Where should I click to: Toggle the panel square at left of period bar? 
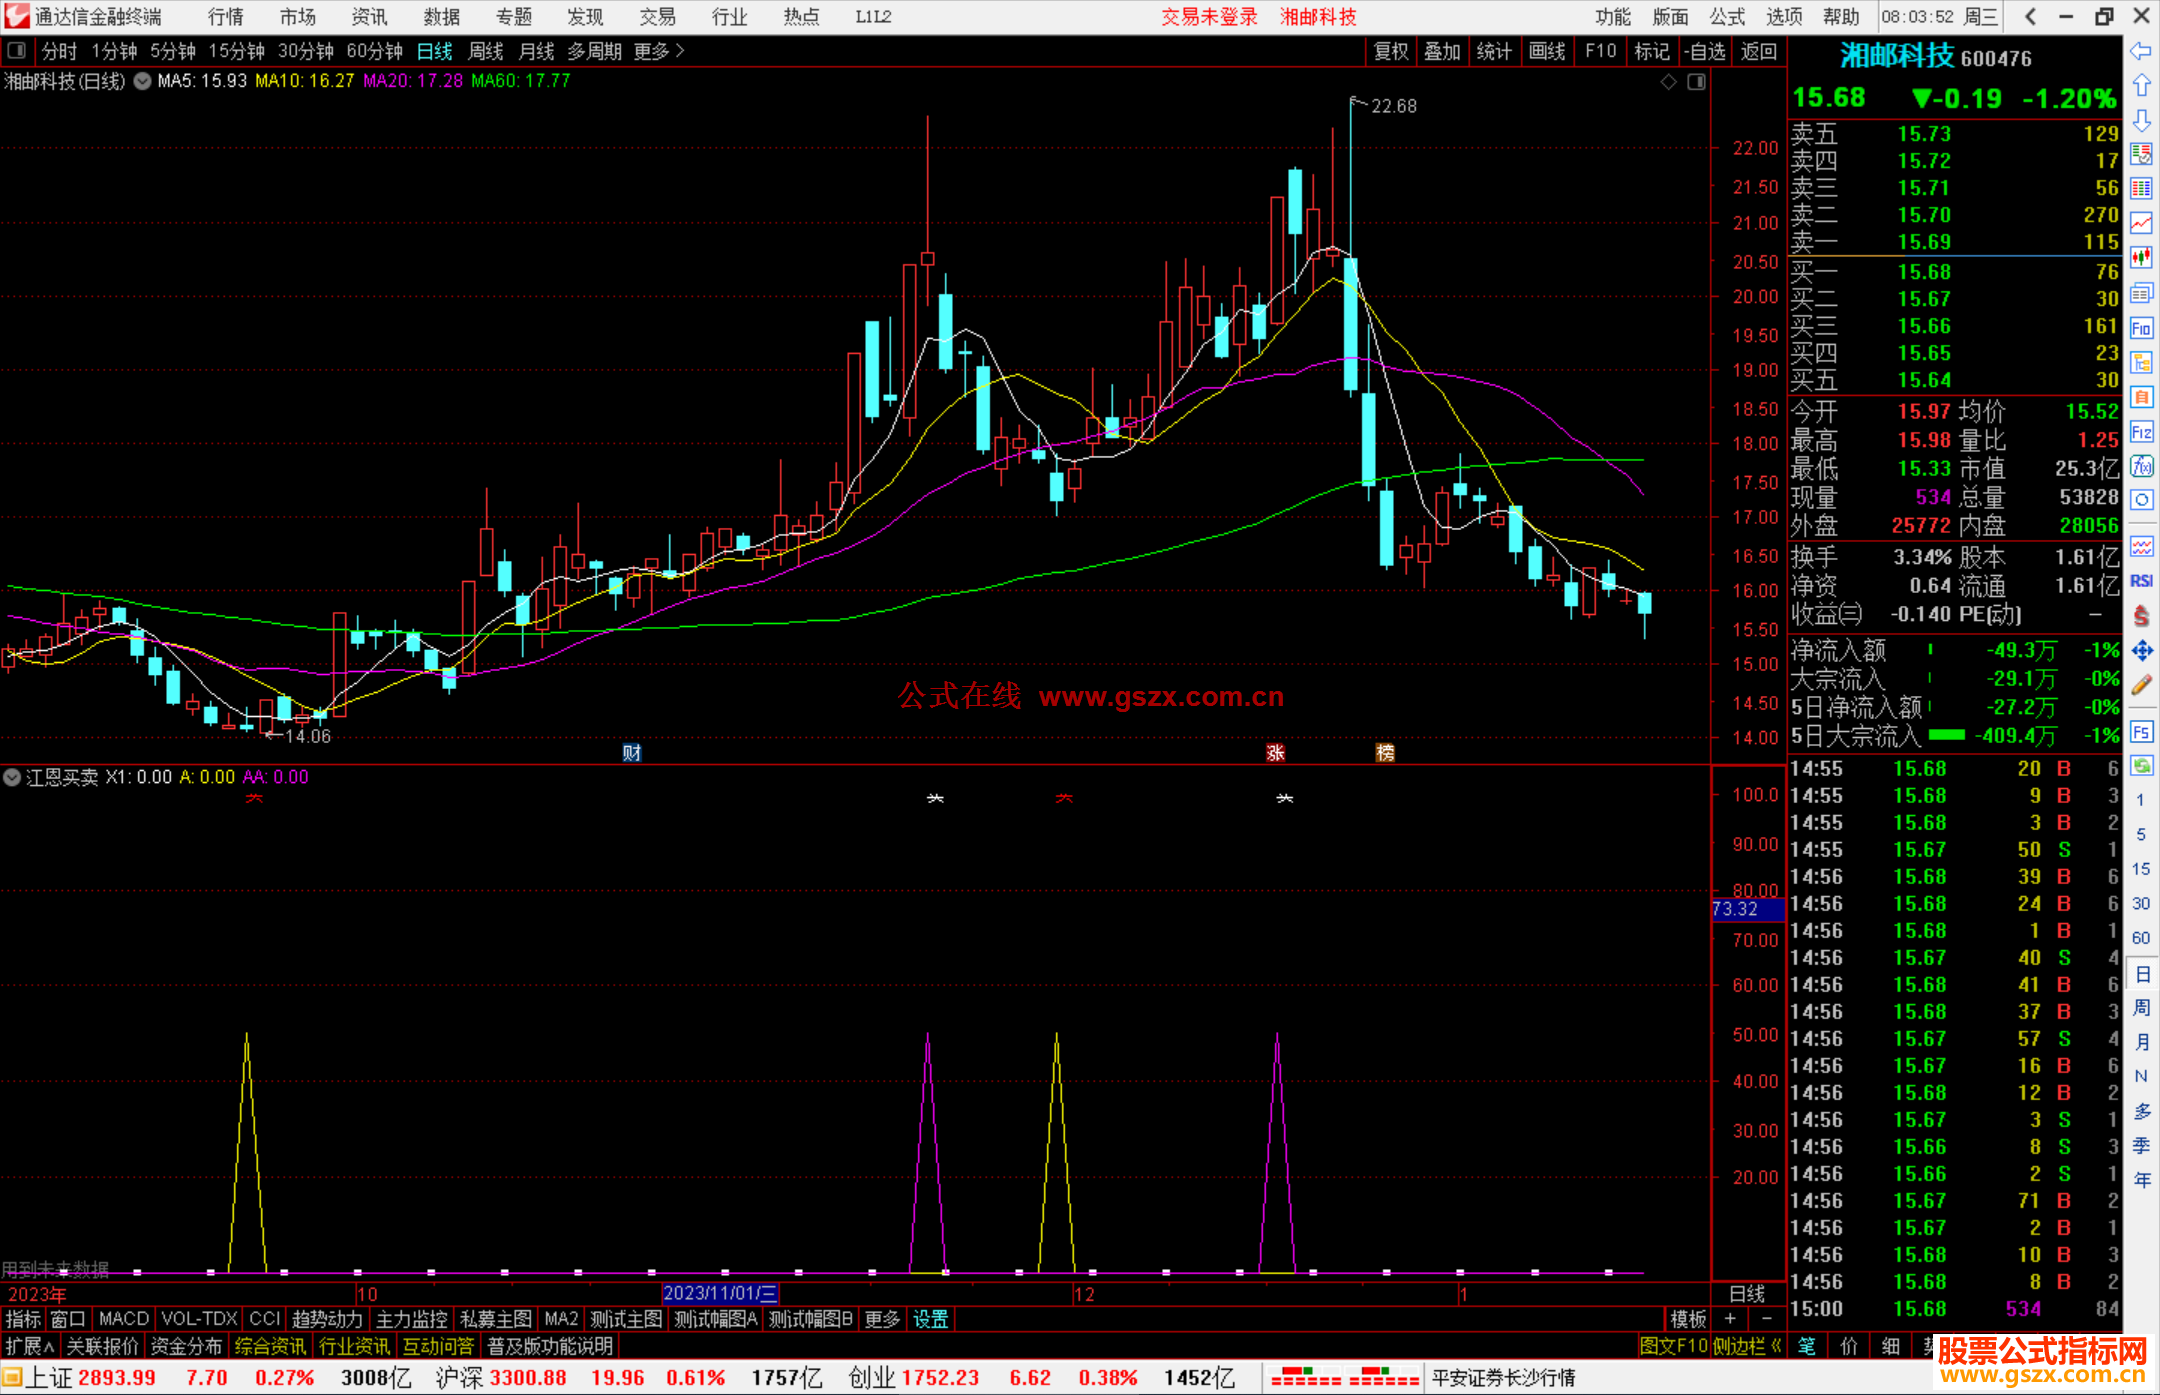(x=17, y=51)
